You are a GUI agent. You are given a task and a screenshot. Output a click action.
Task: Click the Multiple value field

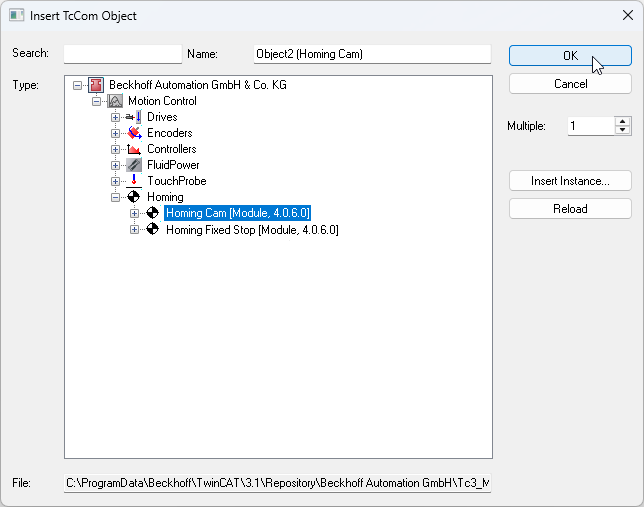click(591, 126)
